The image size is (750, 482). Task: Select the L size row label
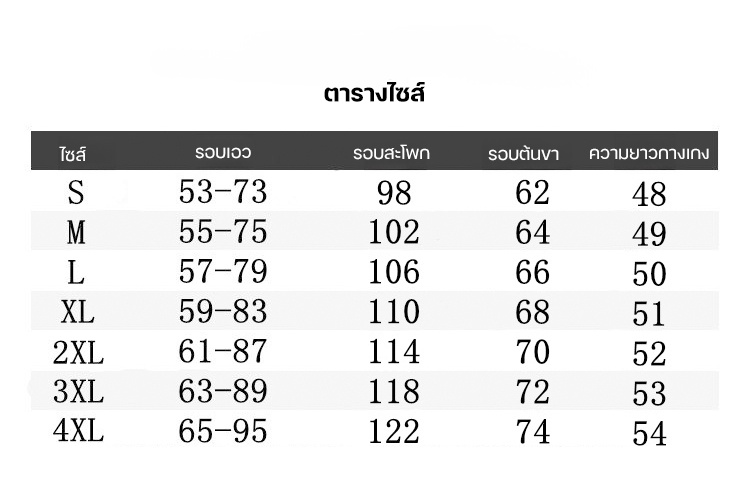(77, 272)
